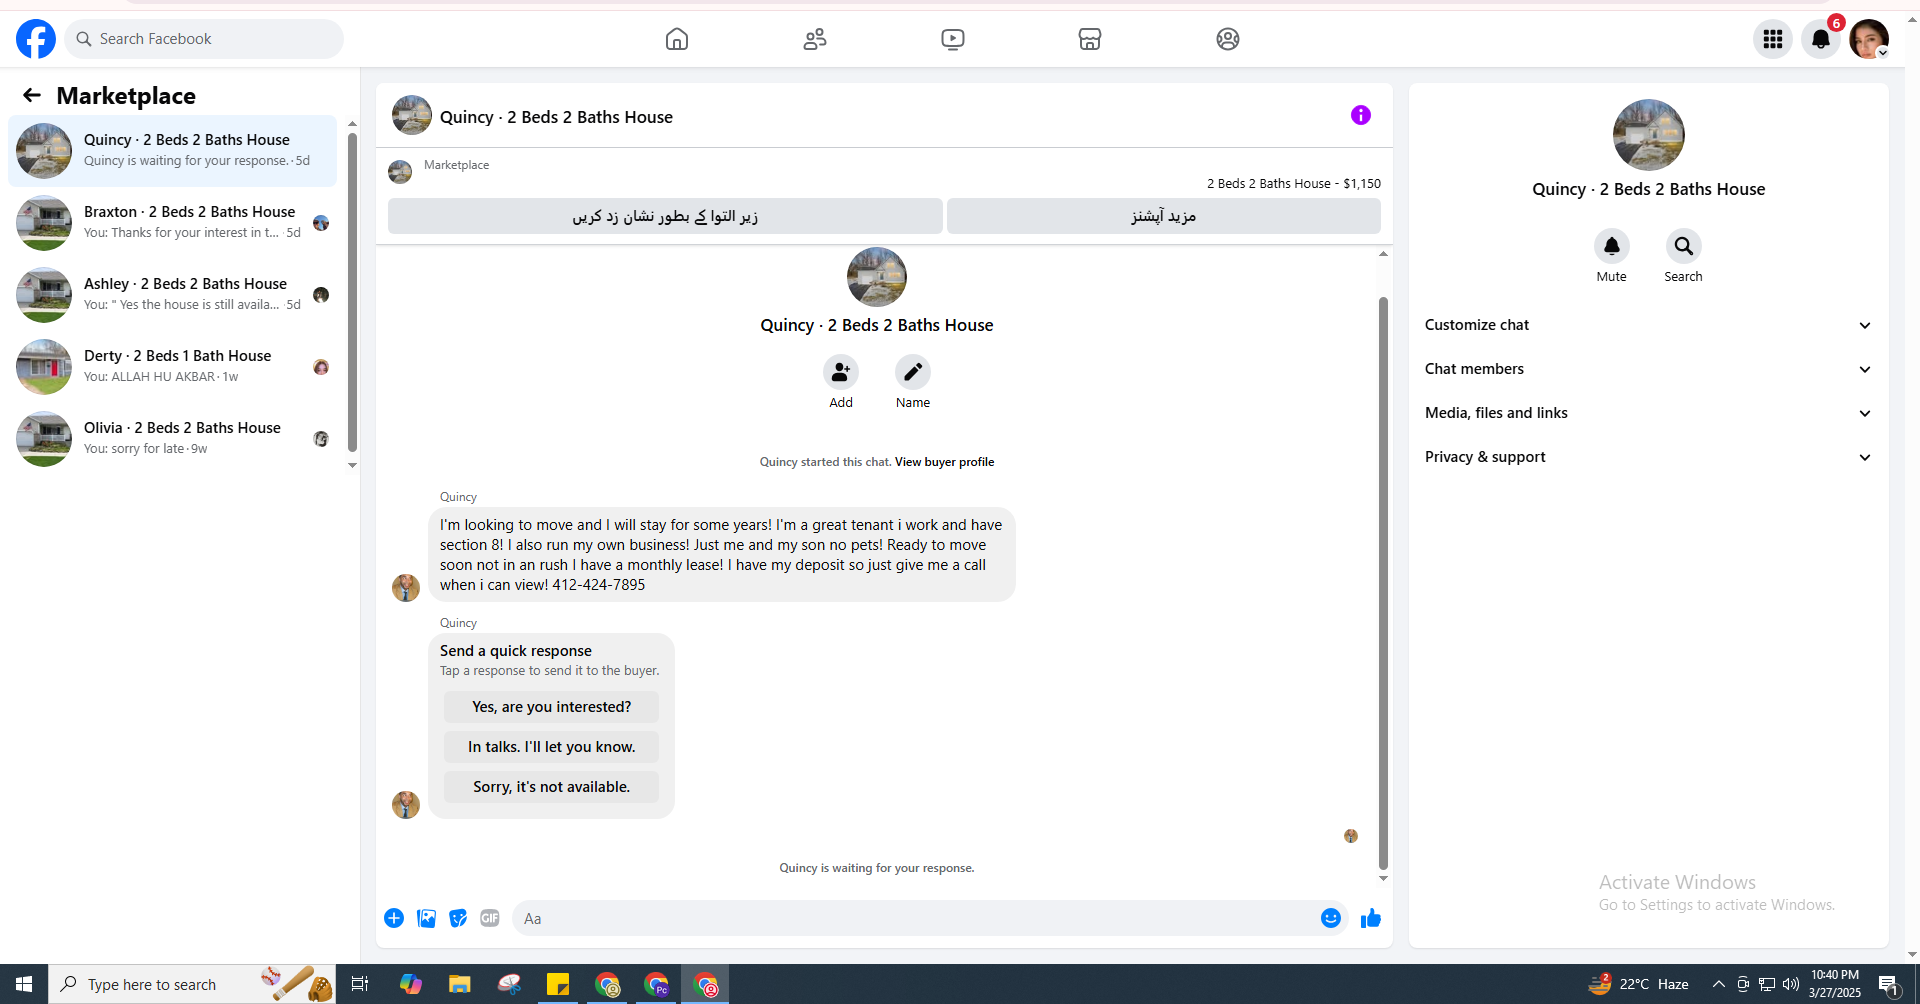Image resolution: width=1920 pixels, height=1004 pixels.
Task: Click the mark as pending button
Action: [665, 216]
